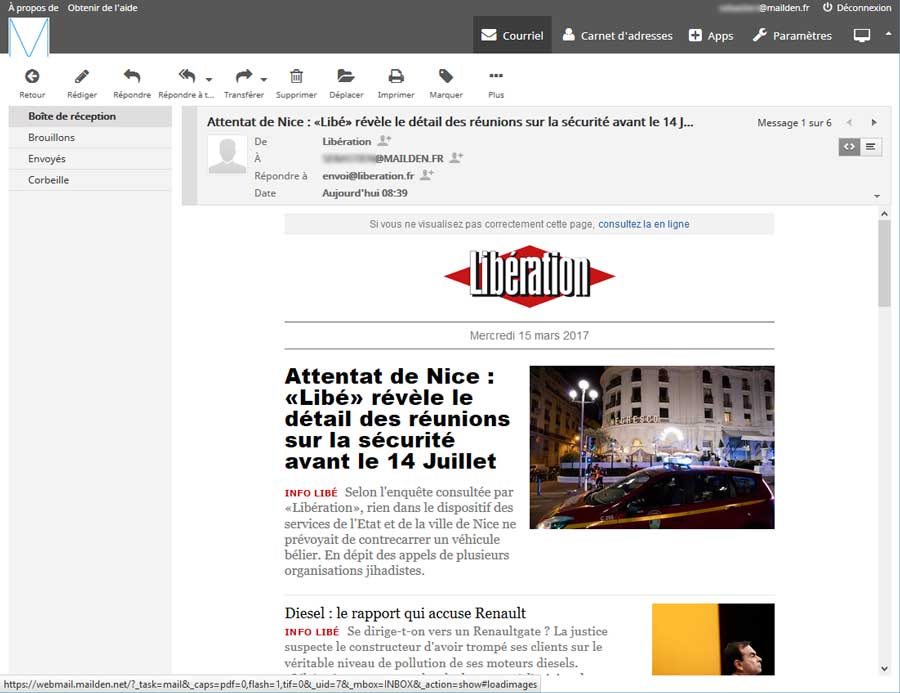
Task: Select Boîte de réception folder
Action: point(90,116)
